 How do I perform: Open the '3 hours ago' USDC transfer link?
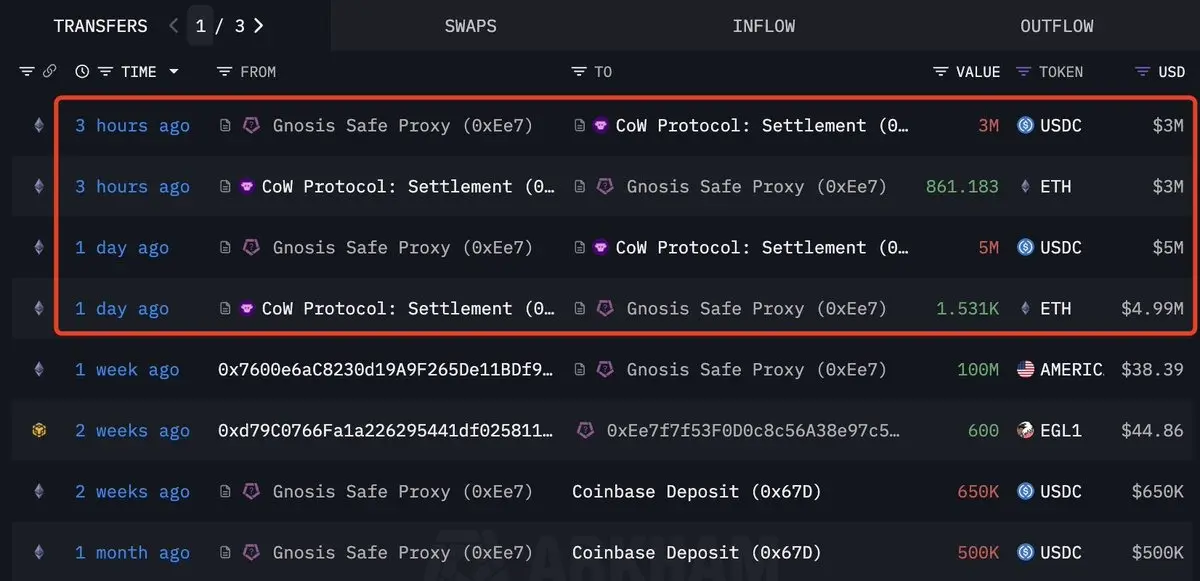132,126
